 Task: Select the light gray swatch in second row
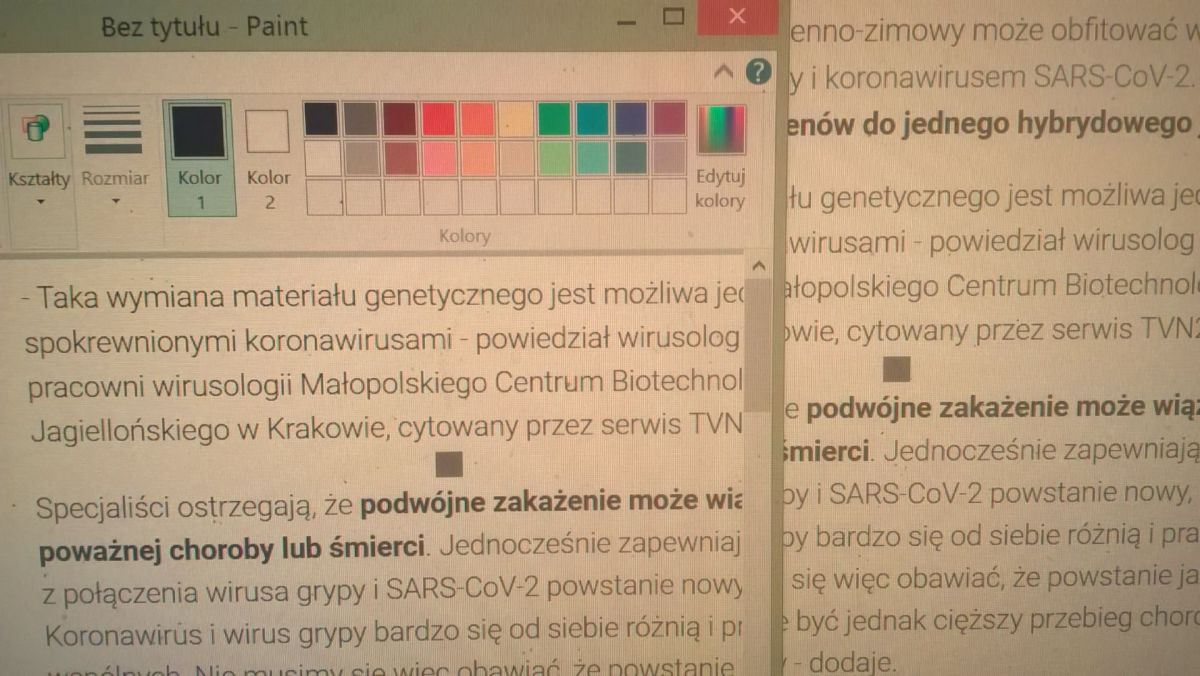click(x=361, y=158)
